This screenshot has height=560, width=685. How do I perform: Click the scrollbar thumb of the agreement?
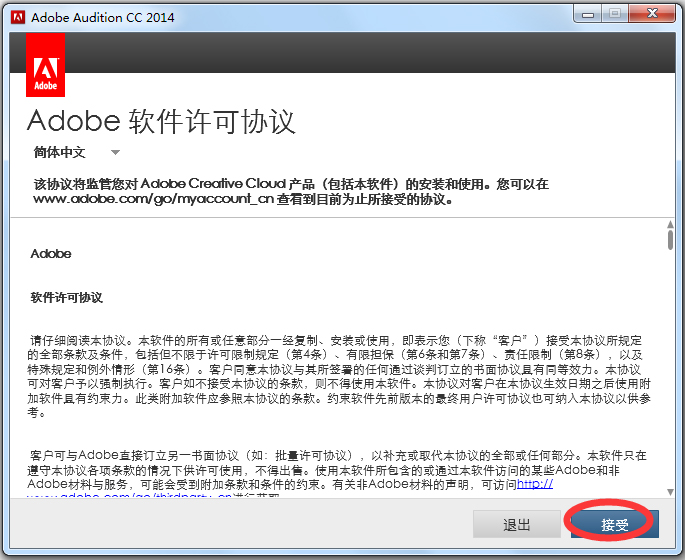tap(670, 240)
